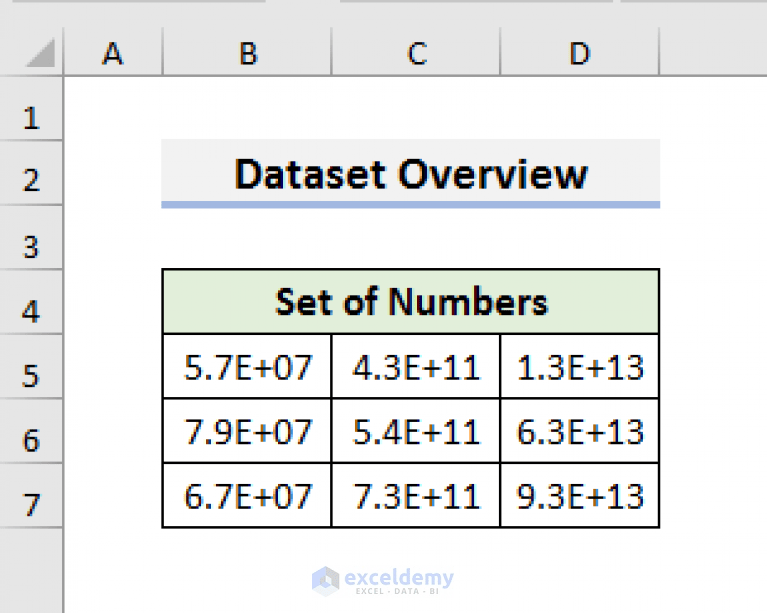
Task: Select row 4 header
Action: (31, 302)
